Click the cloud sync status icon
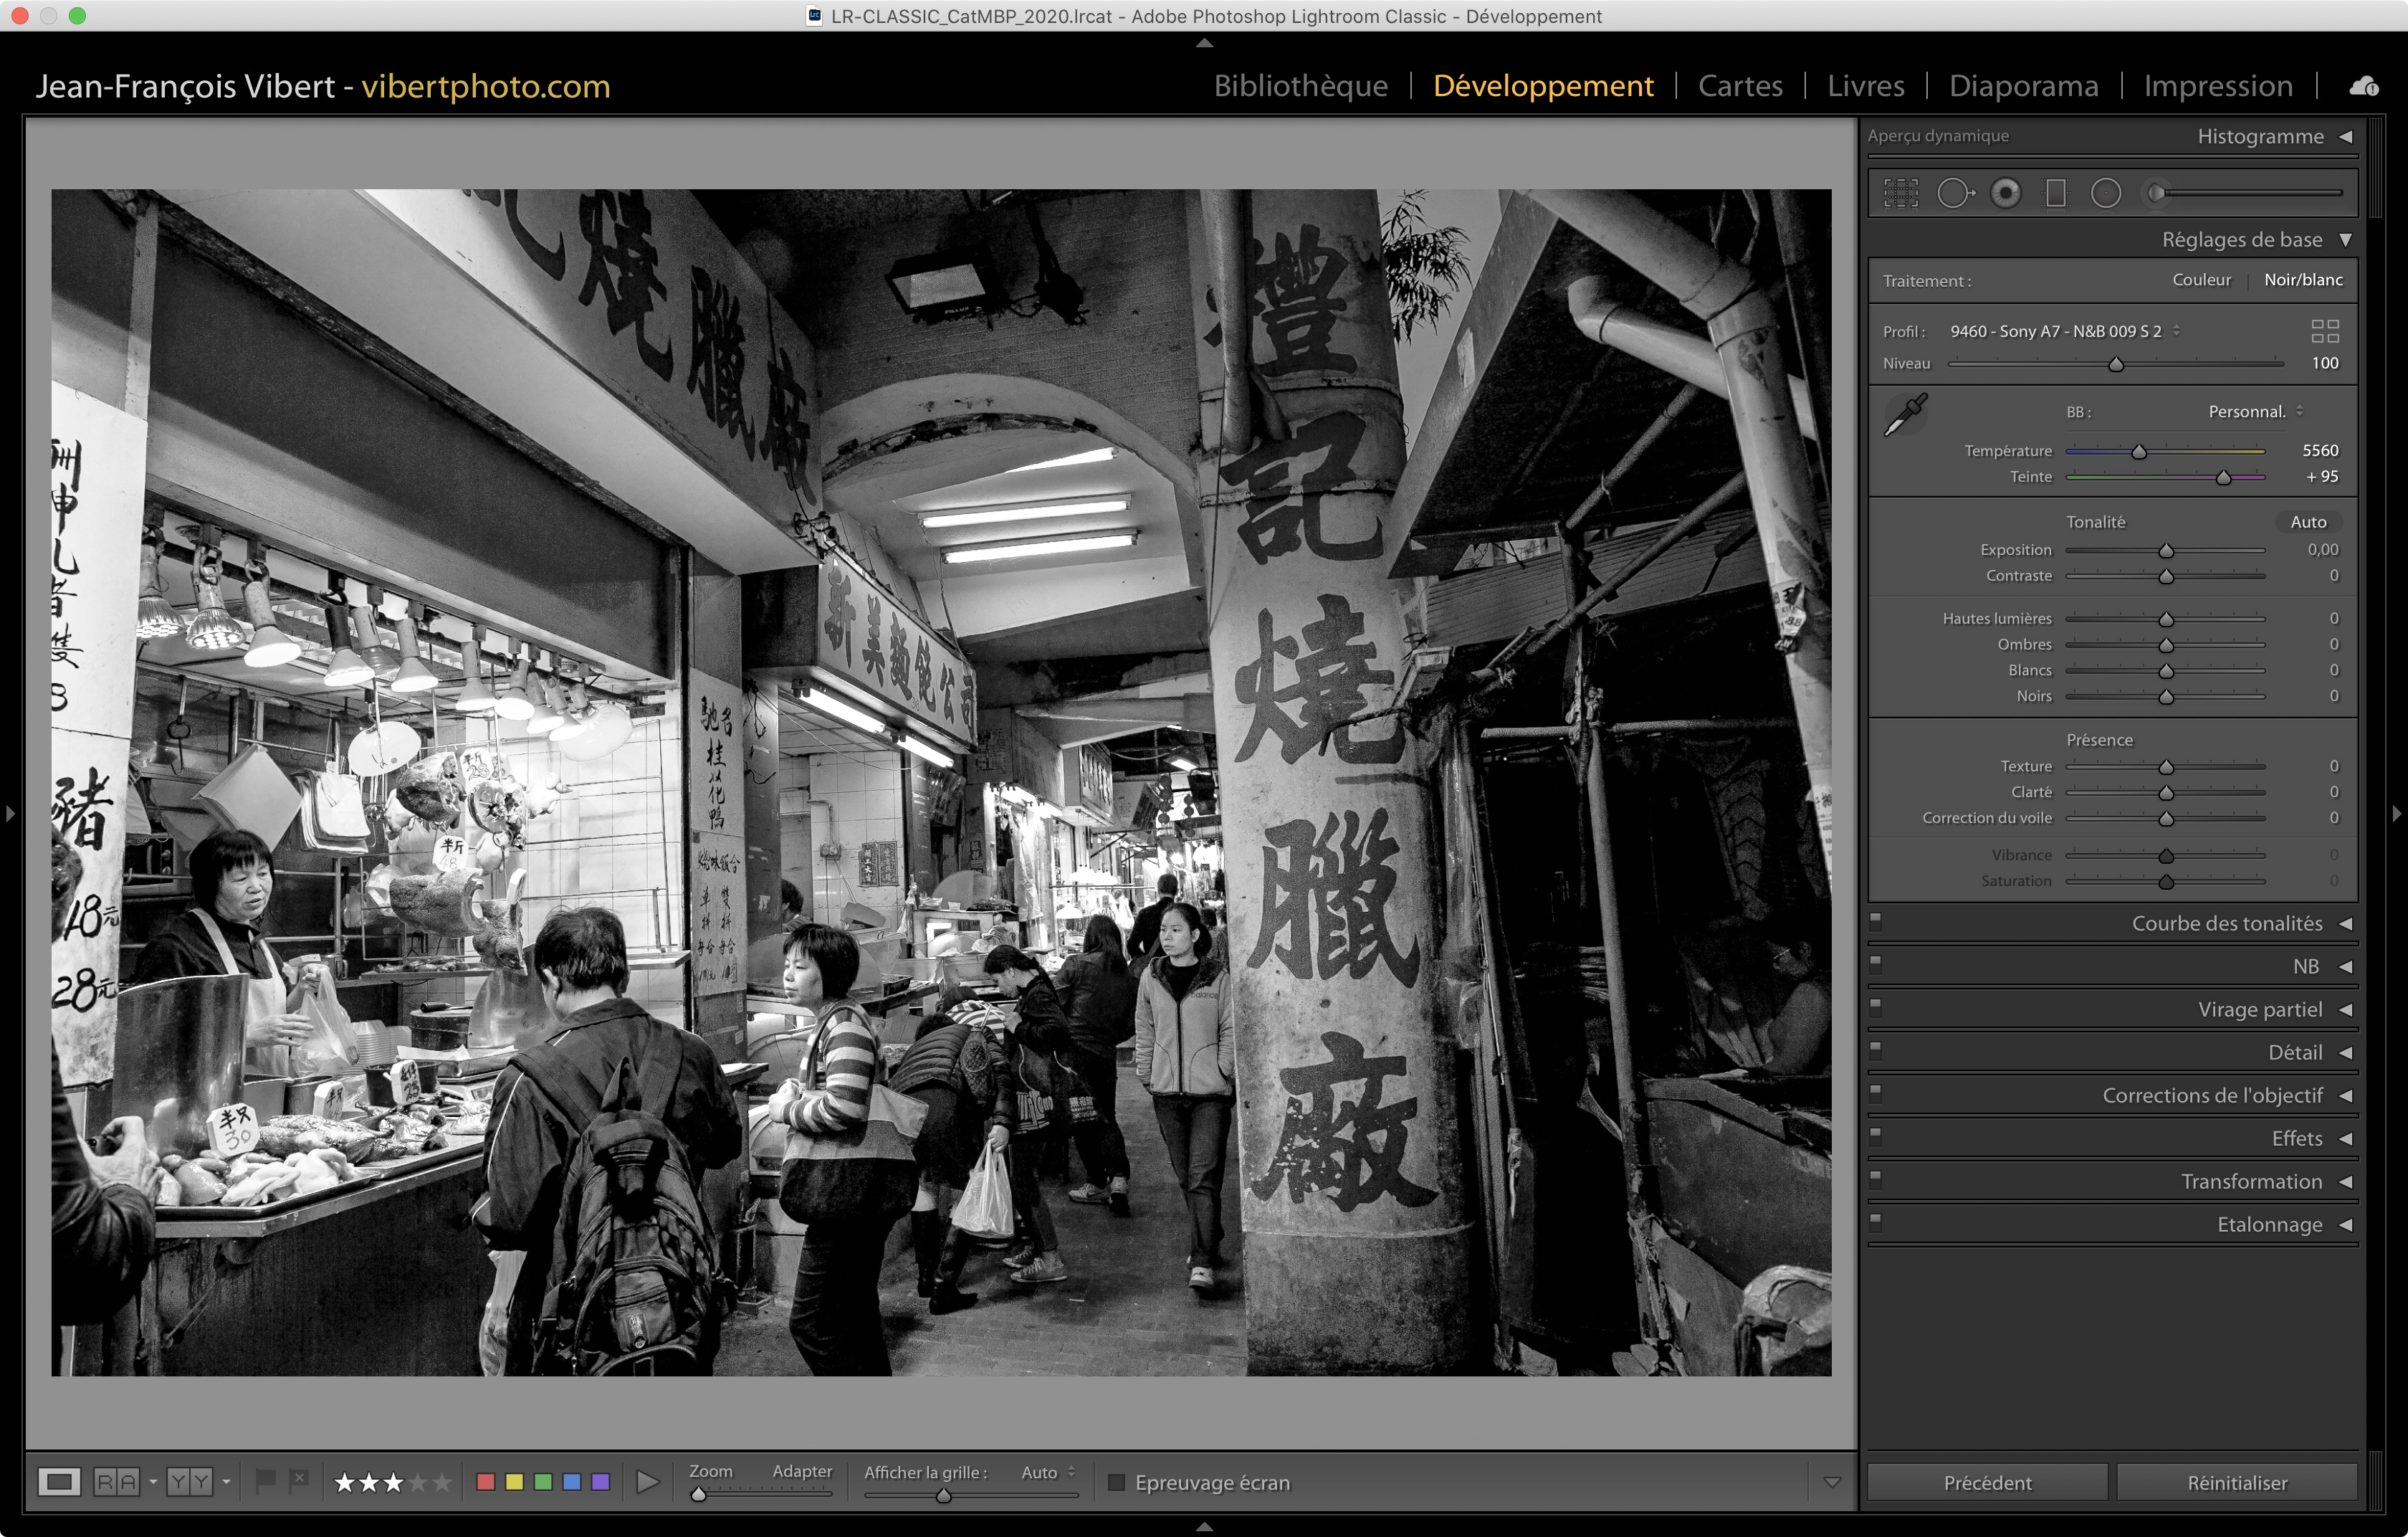Screen dimensions: 2408x1537 2363,87
